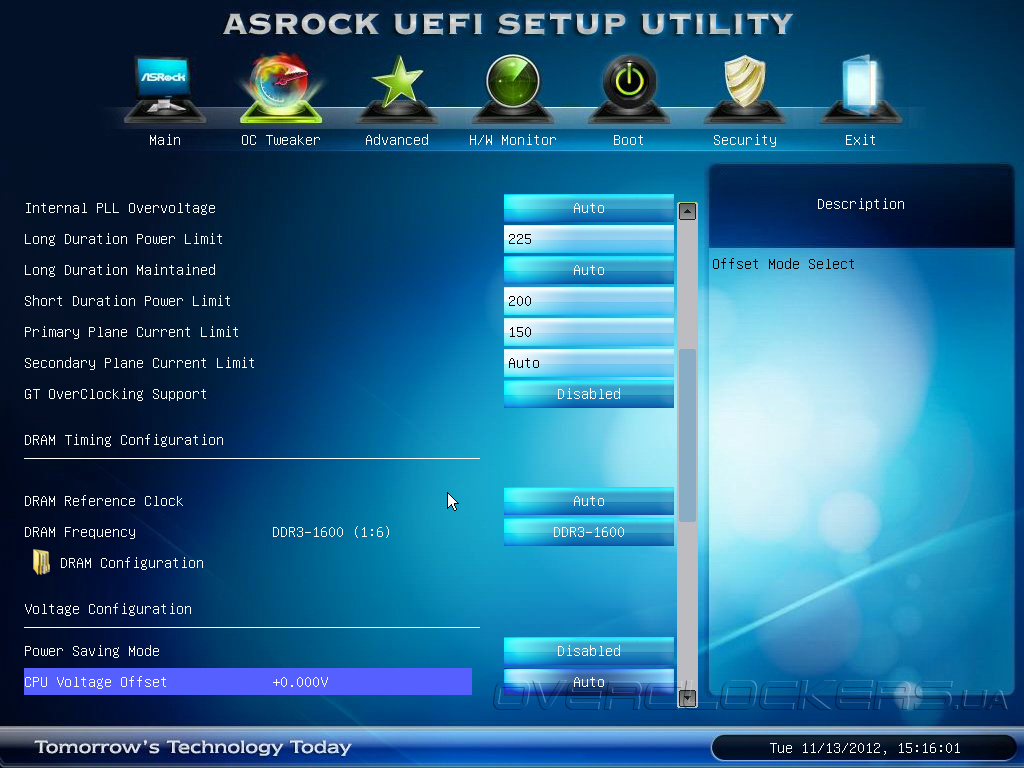Viewport: 1024px width, 768px height.
Task: Select the Internal PLL Overvoltage label
Action: pos(120,208)
